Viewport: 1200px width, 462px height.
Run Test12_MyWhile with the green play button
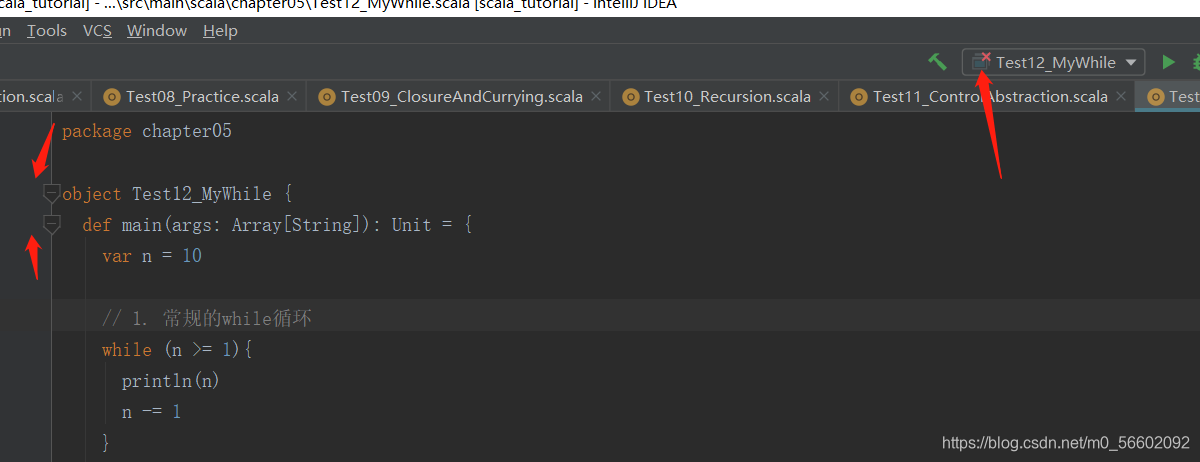point(1168,62)
